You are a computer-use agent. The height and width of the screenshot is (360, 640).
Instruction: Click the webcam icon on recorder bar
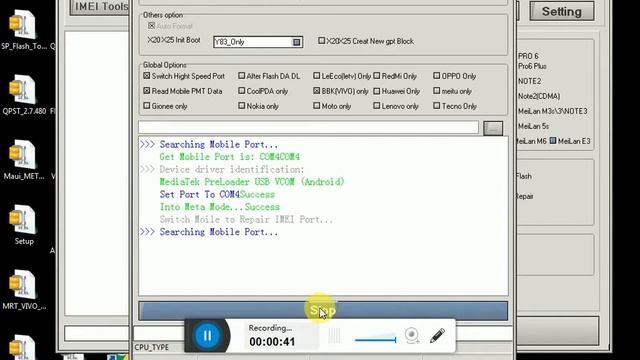click(412, 336)
